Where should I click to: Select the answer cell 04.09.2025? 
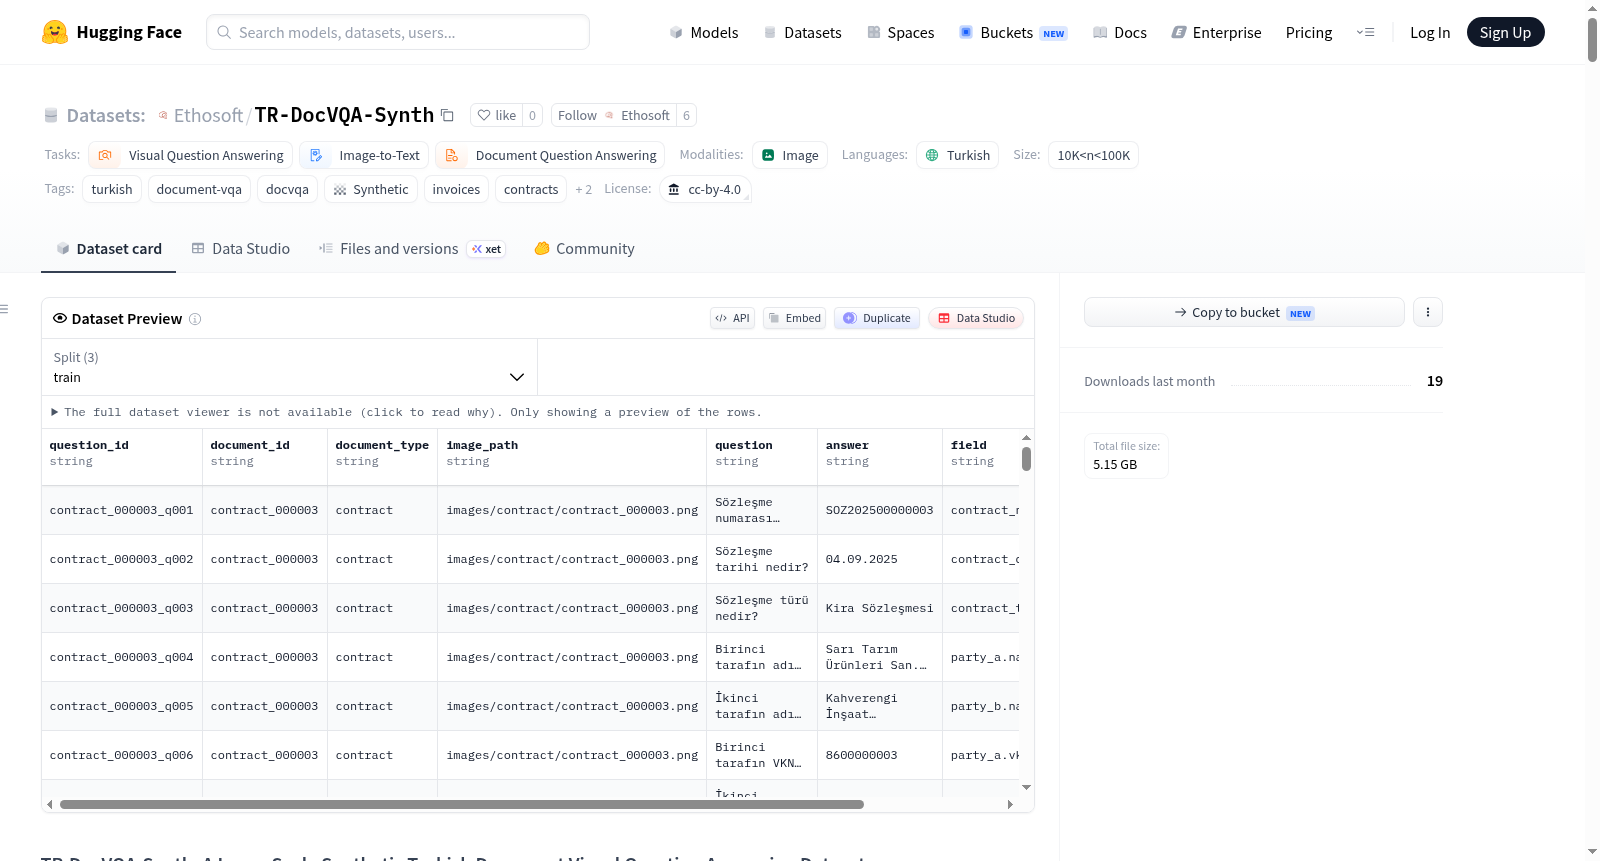[x=880, y=559]
